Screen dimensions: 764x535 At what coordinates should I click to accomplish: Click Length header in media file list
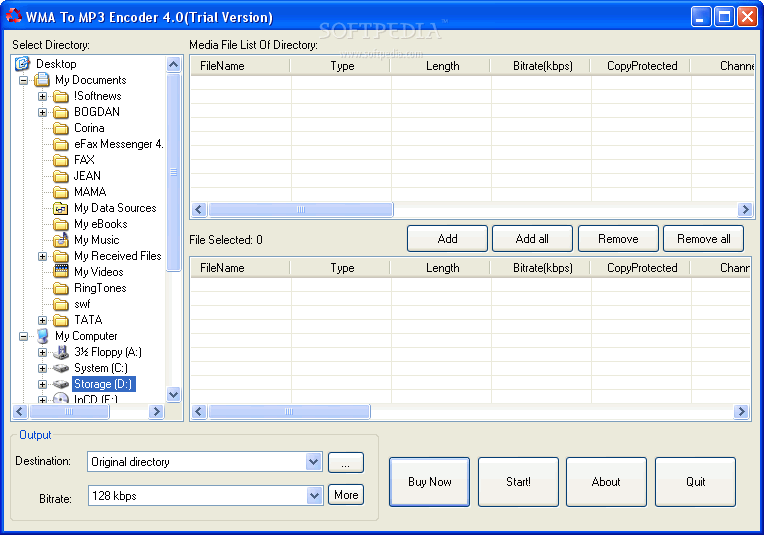click(442, 66)
